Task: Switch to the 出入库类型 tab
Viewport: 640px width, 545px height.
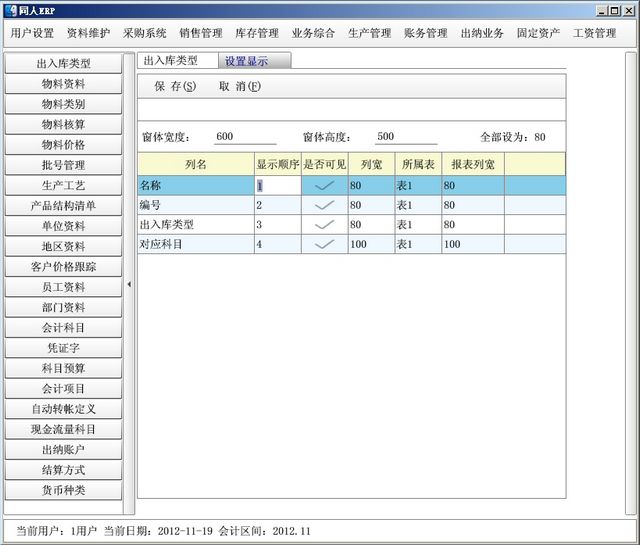Action: tap(171, 61)
